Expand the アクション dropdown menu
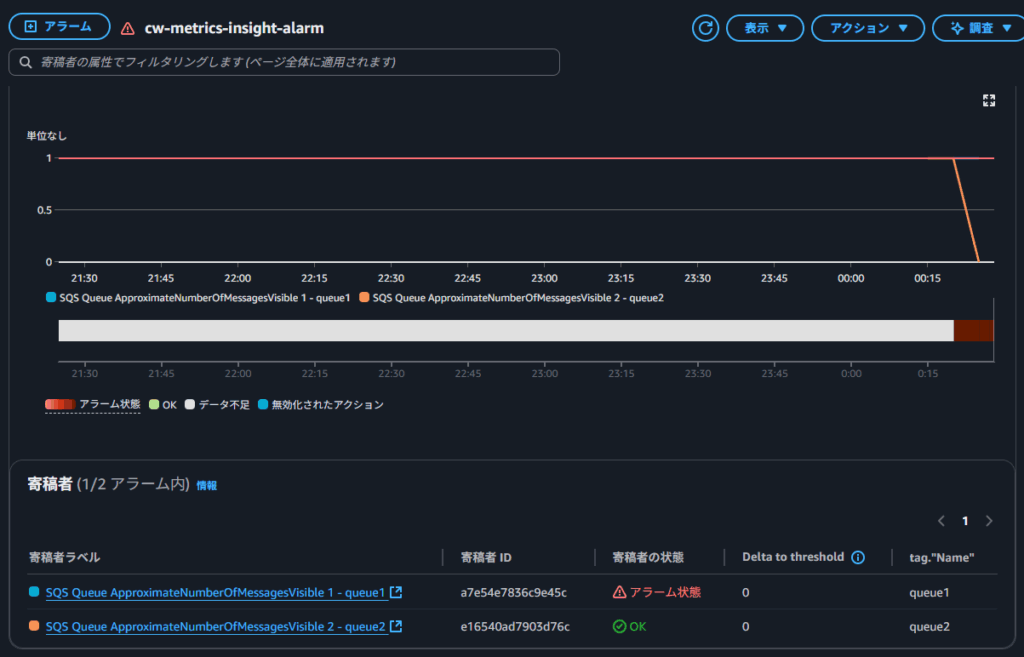 coord(867,28)
